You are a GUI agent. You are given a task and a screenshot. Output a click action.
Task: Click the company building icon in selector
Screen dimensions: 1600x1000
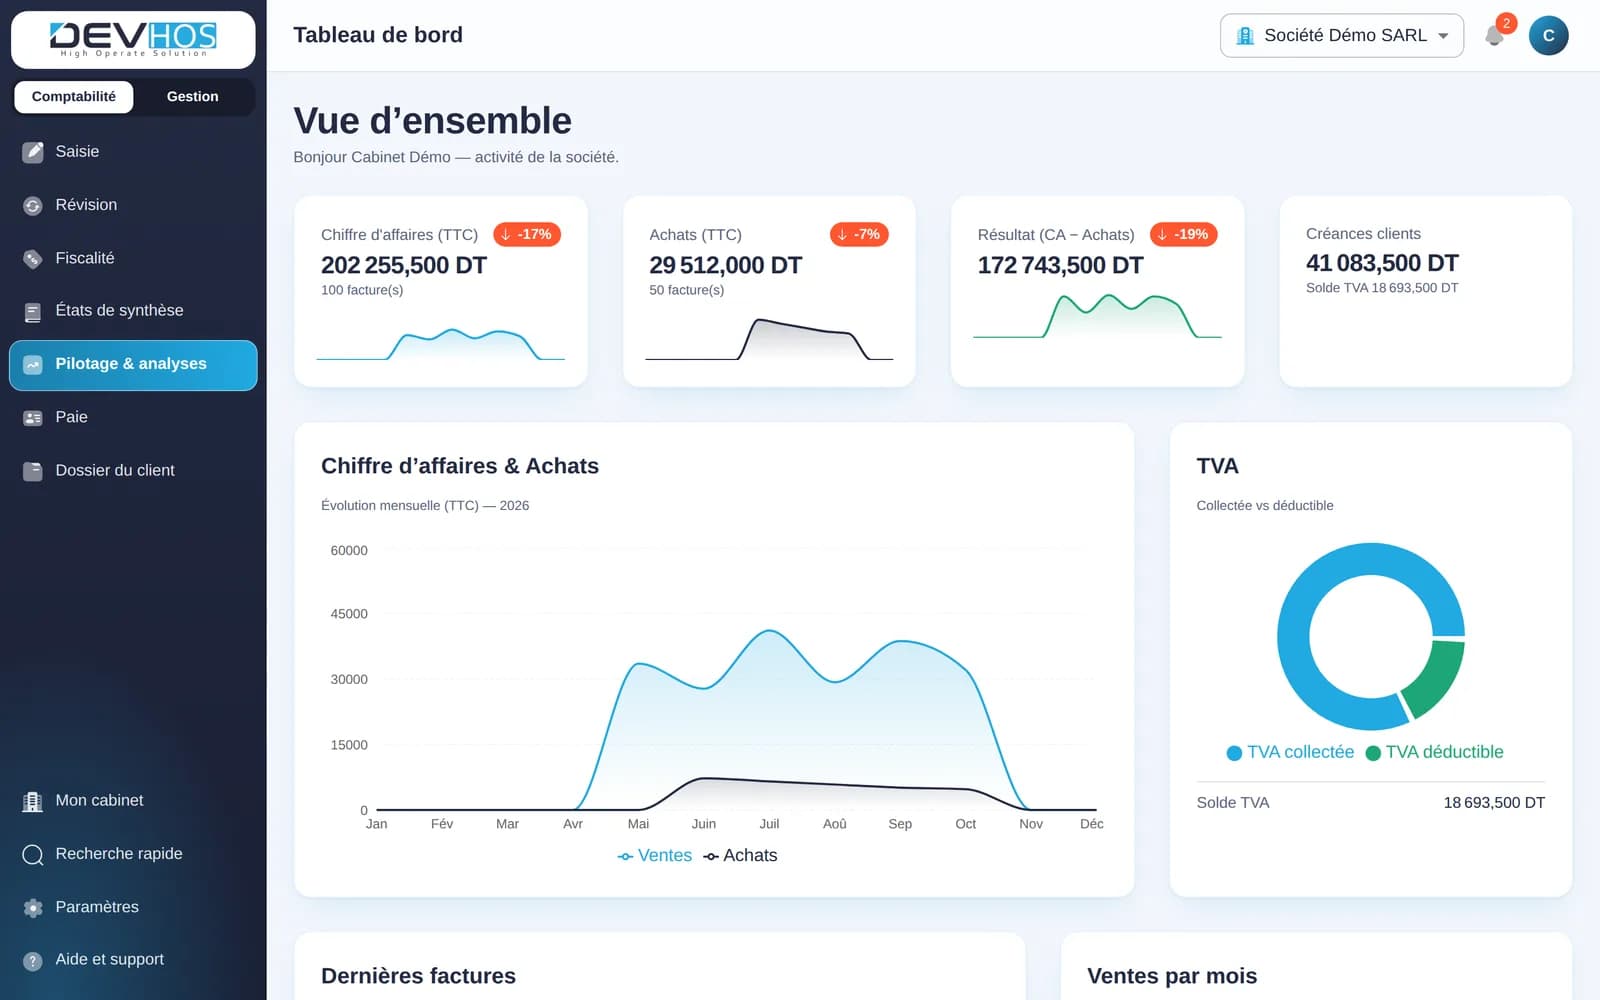pos(1245,36)
